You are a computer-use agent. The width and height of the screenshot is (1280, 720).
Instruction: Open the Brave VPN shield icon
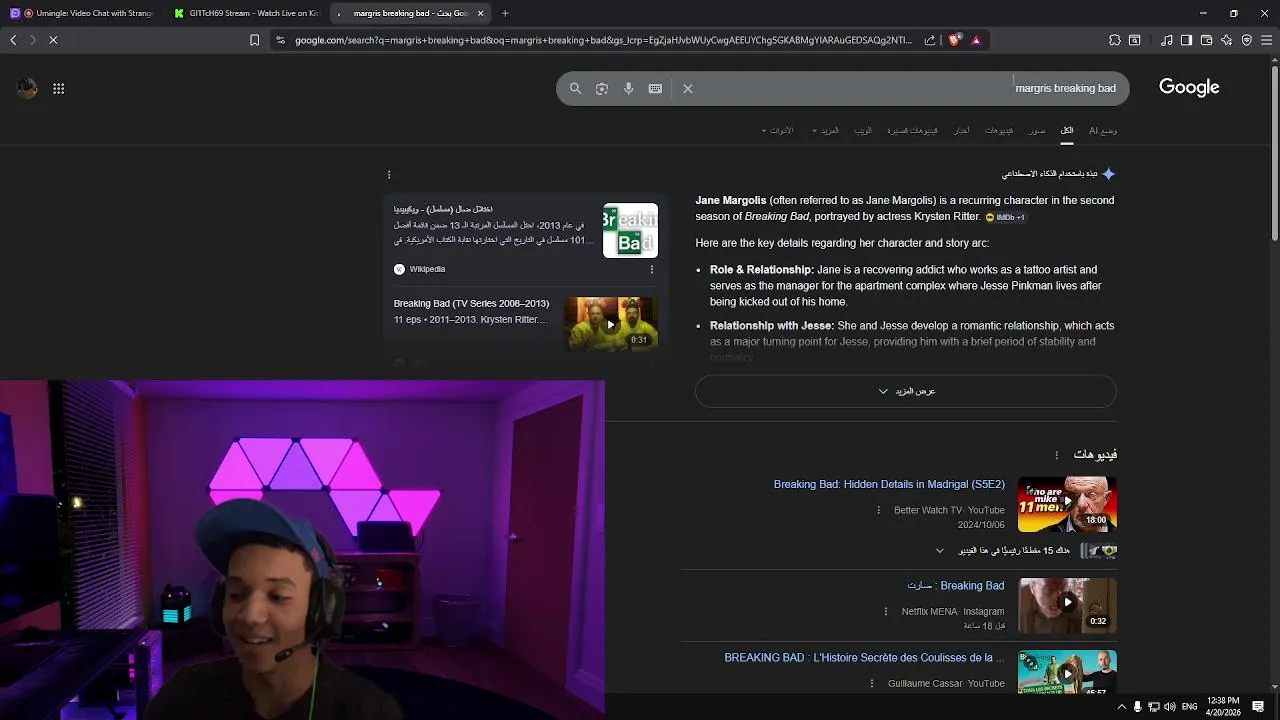click(x=1247, y=40)
